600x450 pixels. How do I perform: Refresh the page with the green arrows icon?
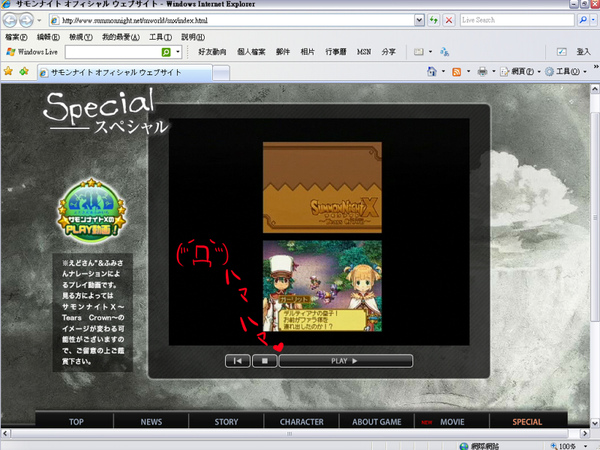coord(434,20)
